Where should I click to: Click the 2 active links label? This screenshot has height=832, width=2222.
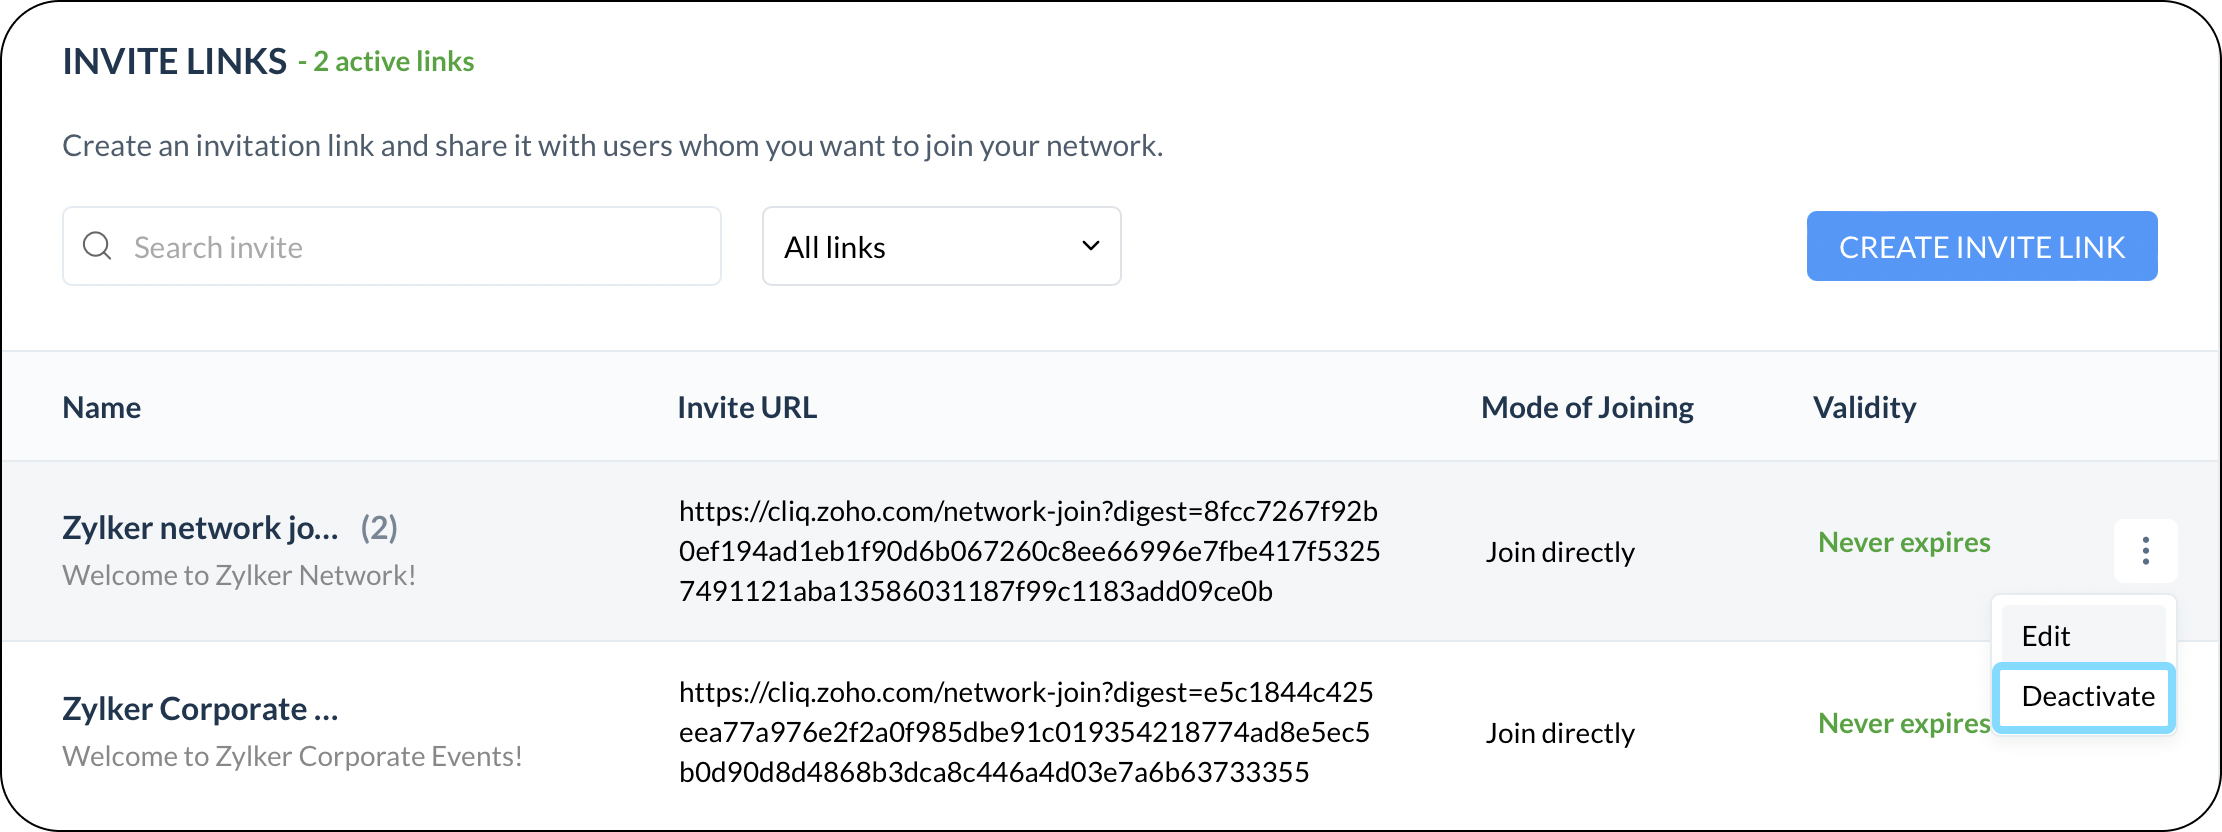click(393, 62)
